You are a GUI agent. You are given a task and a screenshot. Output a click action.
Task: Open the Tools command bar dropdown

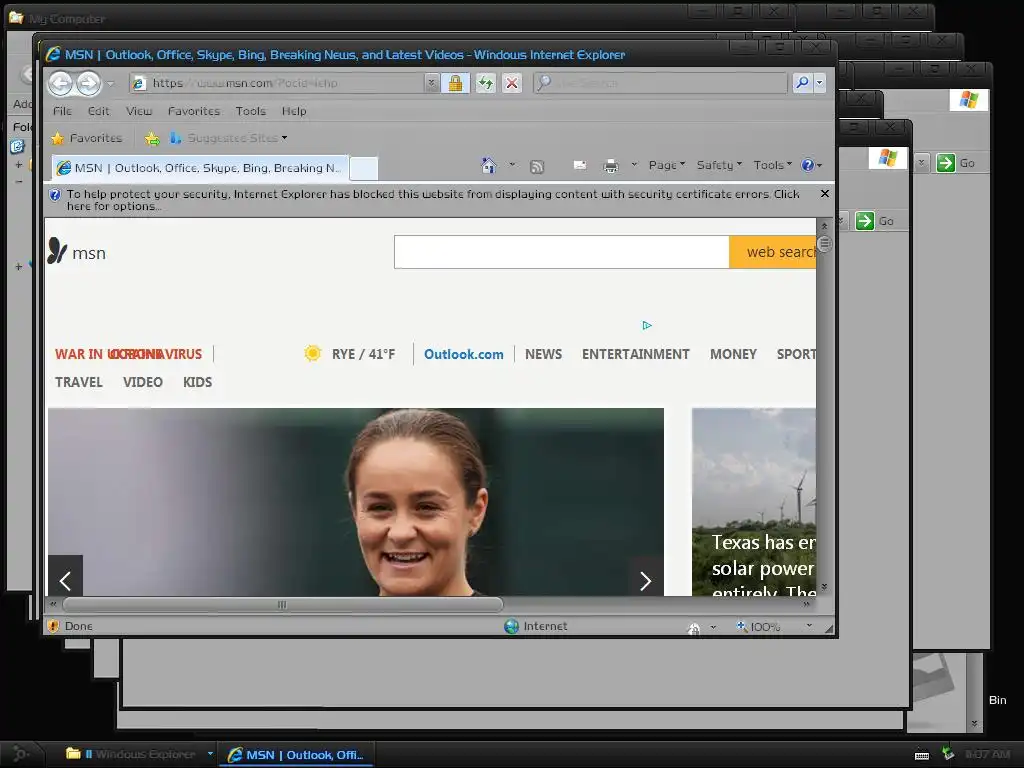(772, 165)
